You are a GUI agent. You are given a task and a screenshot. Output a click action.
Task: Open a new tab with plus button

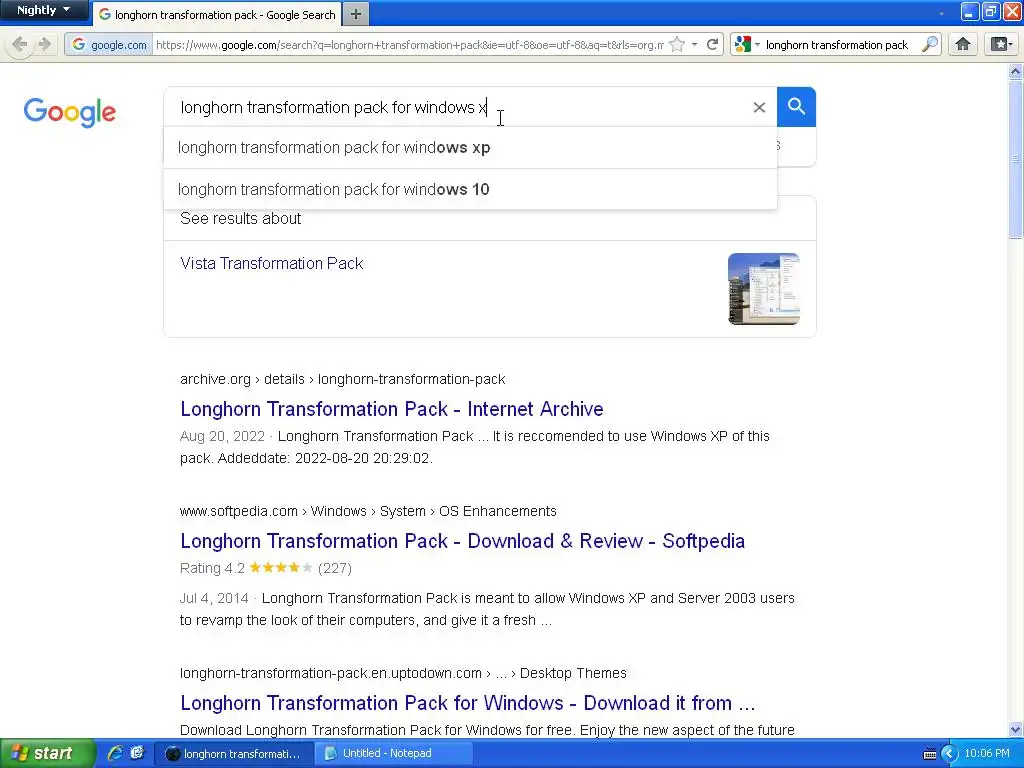[x=355, y=14]
